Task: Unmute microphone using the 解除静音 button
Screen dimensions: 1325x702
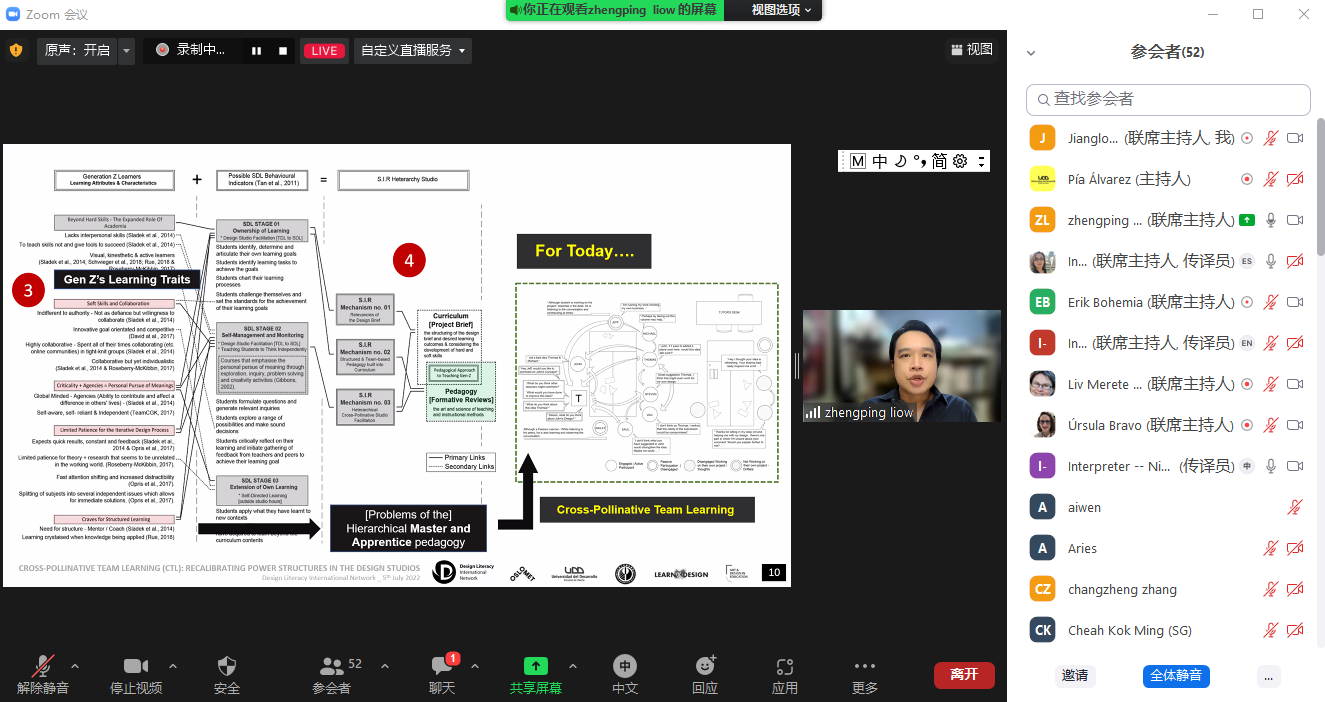Action: pyautogui.click(x=43, y=667)
